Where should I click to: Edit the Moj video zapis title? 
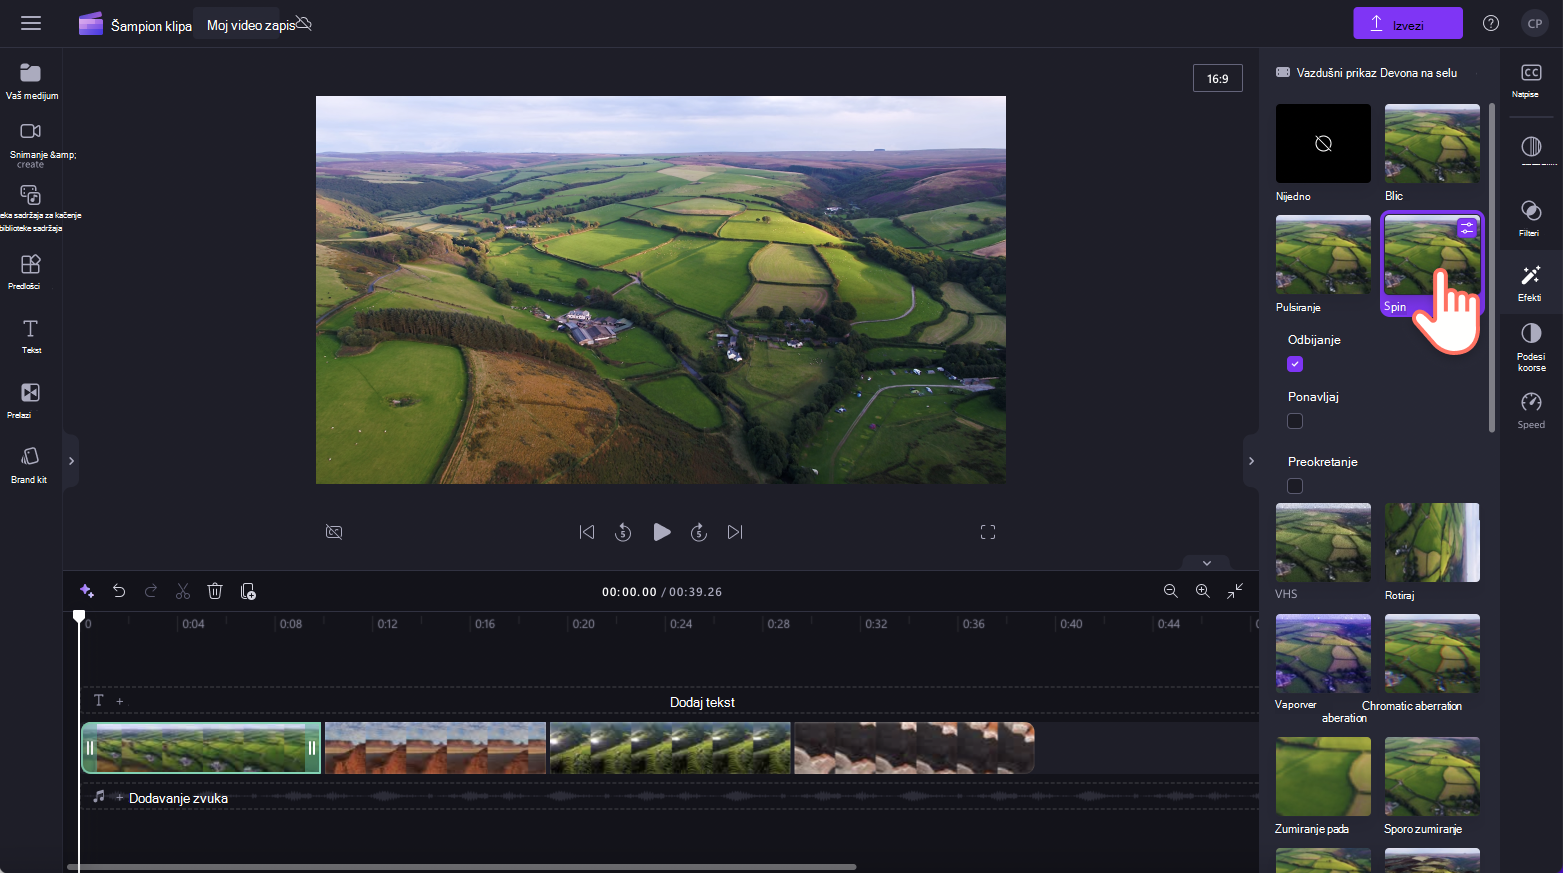click(251, 25)
